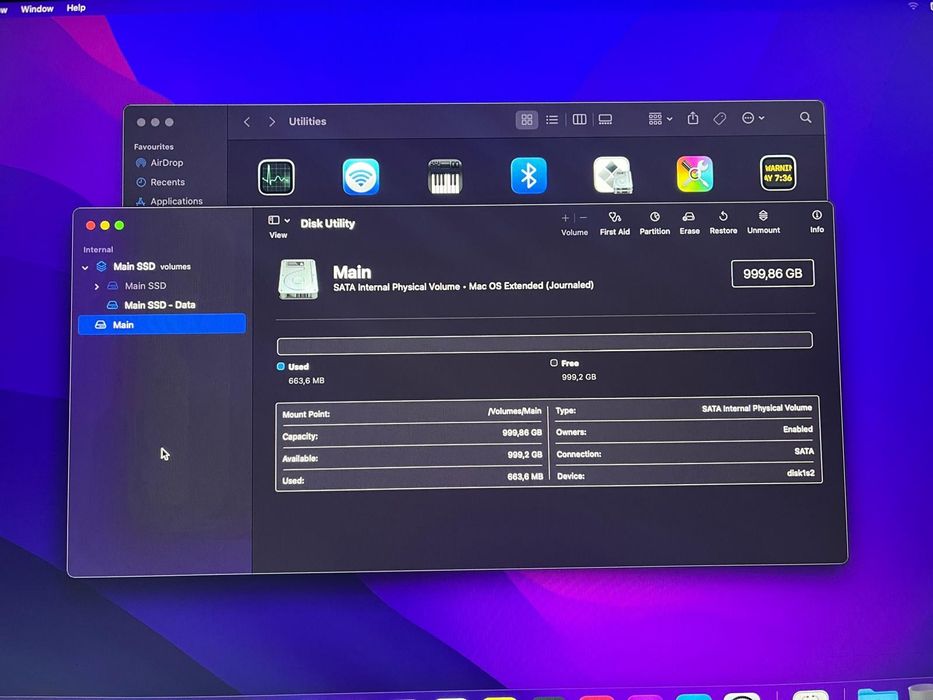The image size is (933, 700).
Task: Remove volume with the minus button
Action: point(583,218)
